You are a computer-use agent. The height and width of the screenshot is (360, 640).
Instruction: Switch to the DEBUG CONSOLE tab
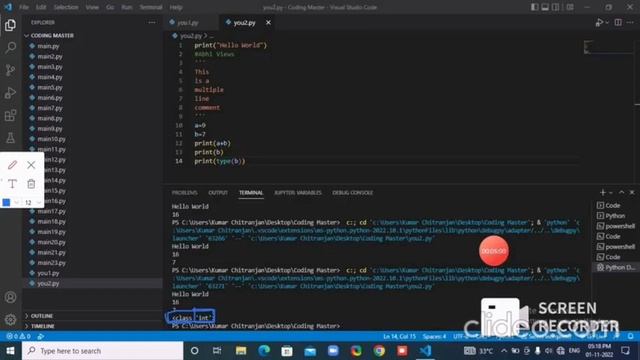pos(352,193)
